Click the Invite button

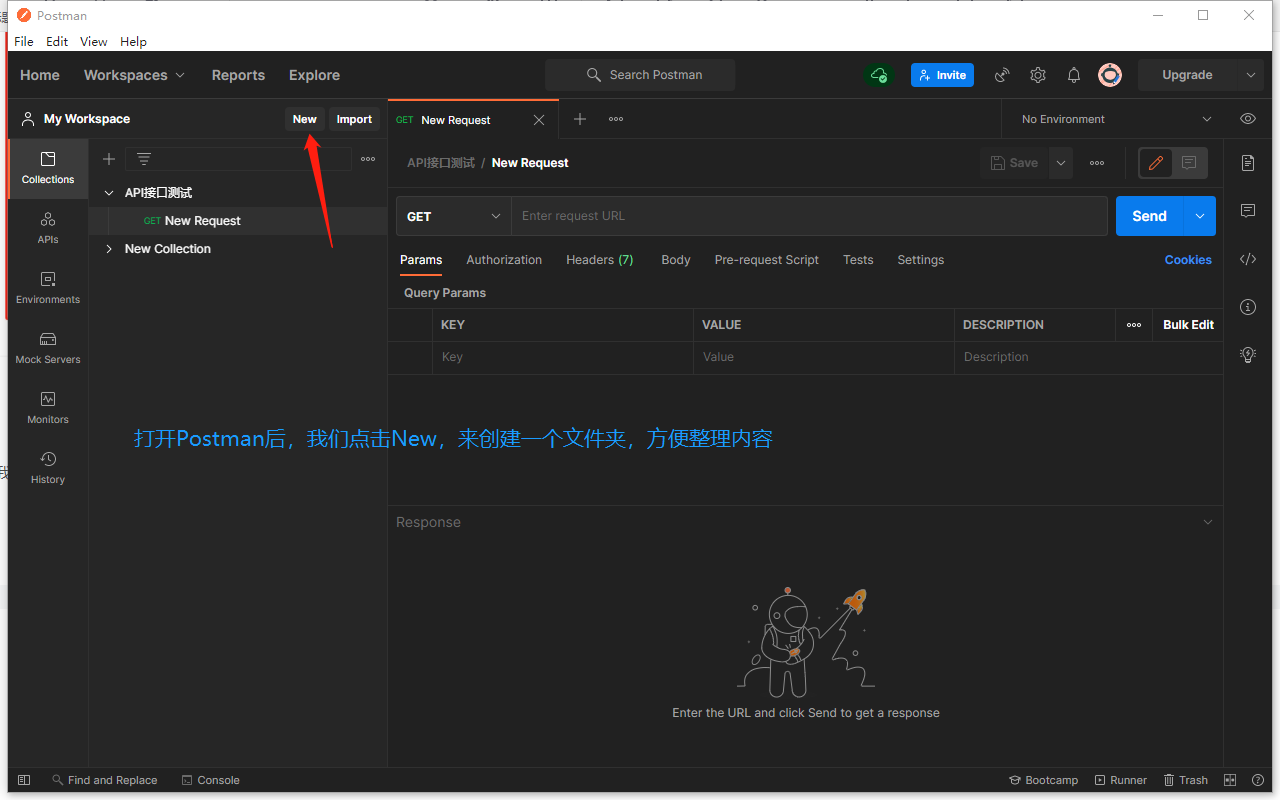pyautogui.click(x=942, y=75)
